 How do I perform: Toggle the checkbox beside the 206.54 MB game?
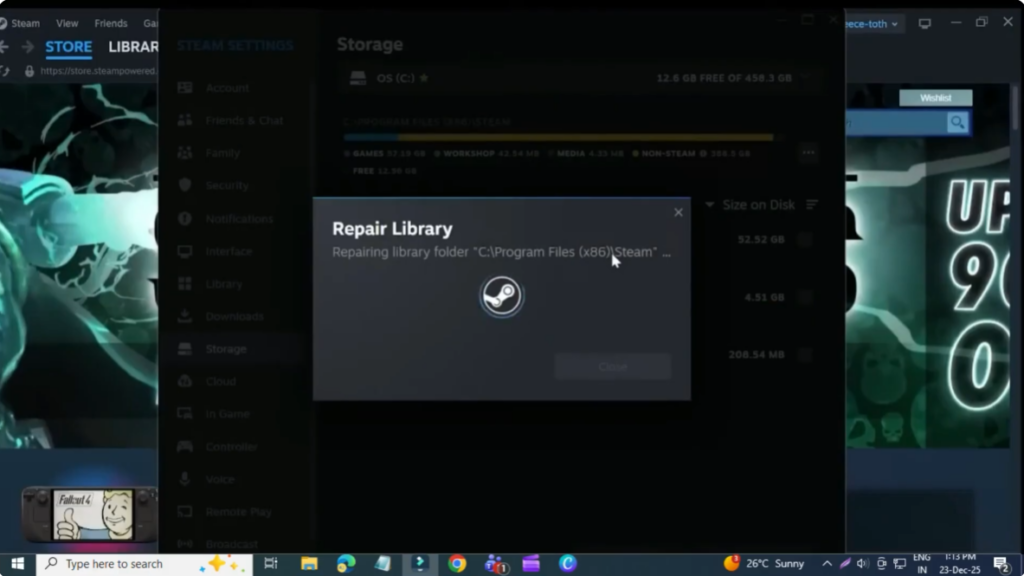pos(805,354)
